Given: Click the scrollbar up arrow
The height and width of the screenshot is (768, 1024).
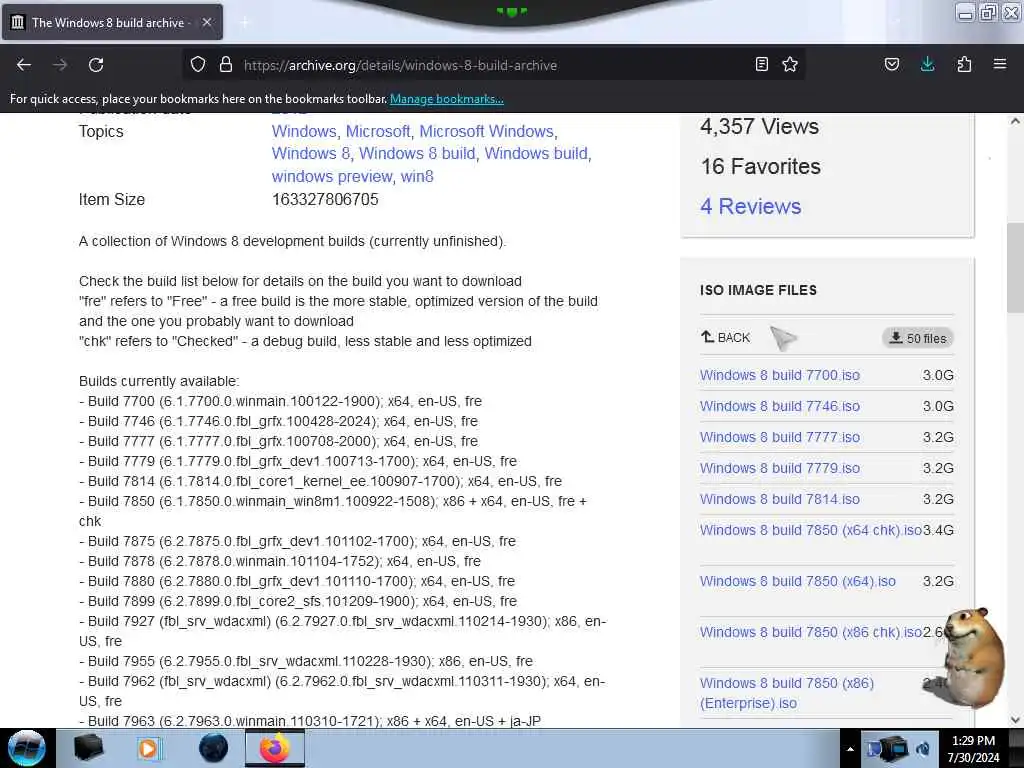Looking at the screenshot, I should tap(1015, 121).
